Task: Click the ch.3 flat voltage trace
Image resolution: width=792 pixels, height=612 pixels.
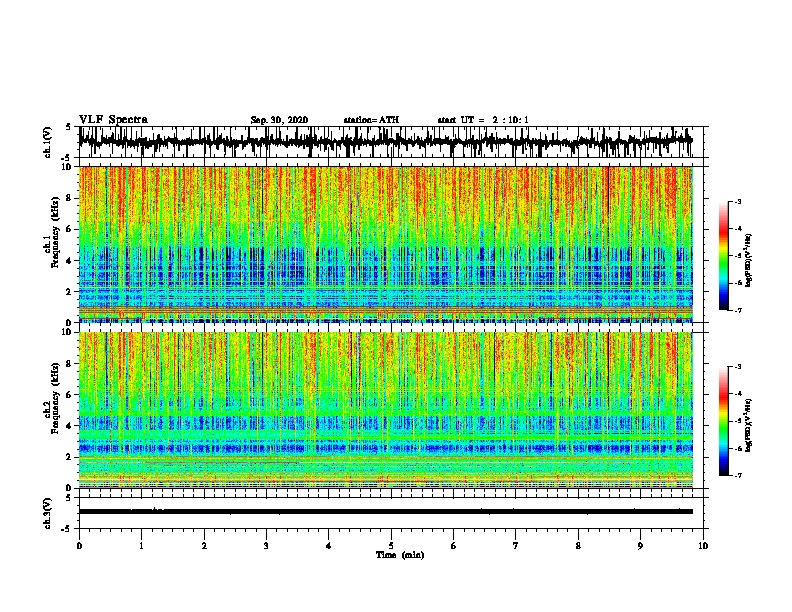Action: pyautogui.click(x=385, y=512)
